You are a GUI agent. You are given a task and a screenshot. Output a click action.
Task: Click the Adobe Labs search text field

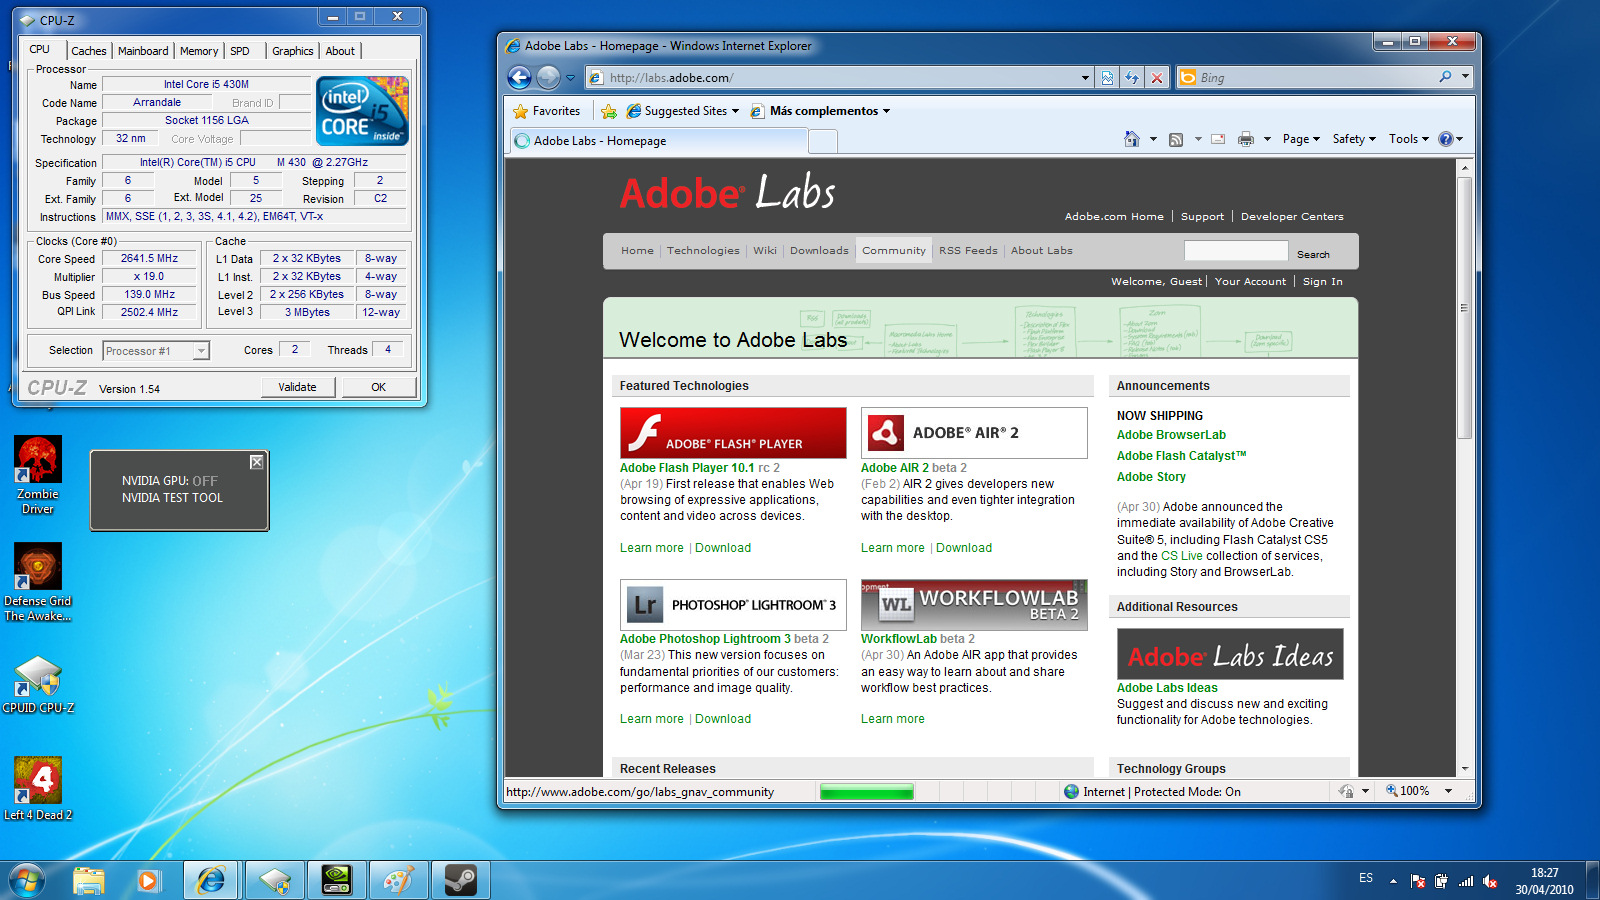1235,252
